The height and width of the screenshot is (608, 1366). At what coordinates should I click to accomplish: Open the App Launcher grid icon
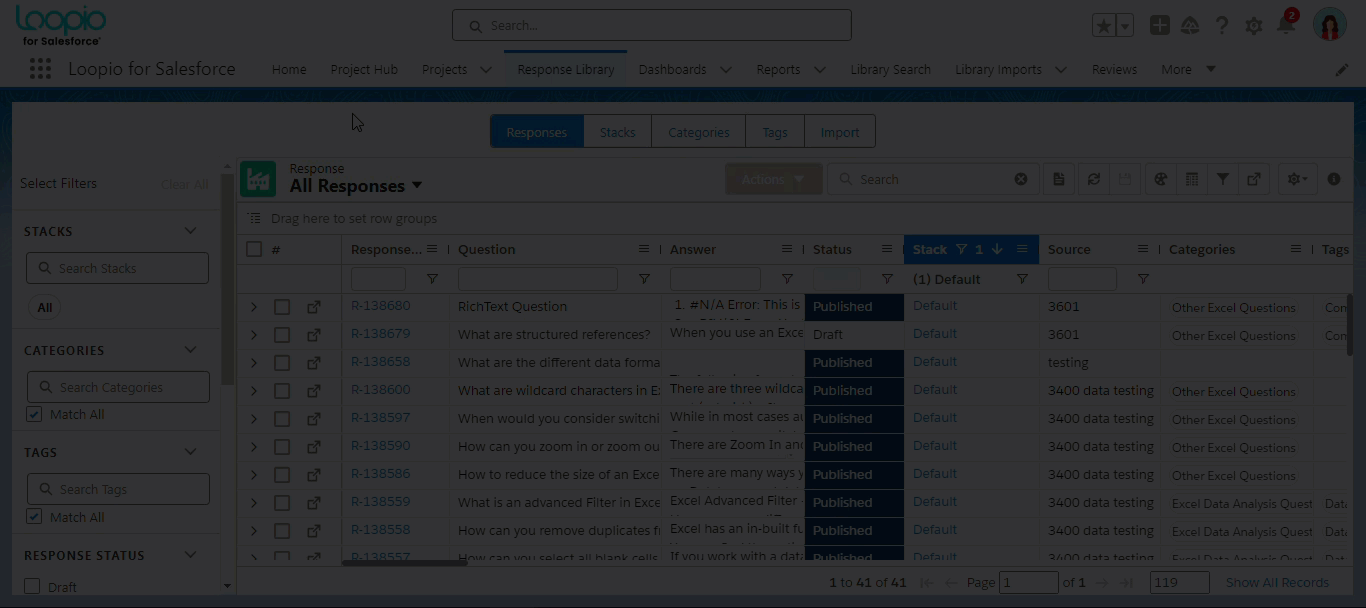tap(40, 69)
